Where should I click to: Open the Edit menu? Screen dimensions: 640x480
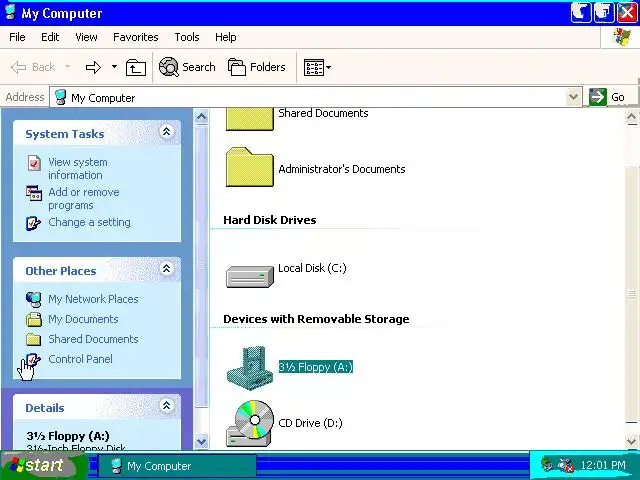coord(50,37)
